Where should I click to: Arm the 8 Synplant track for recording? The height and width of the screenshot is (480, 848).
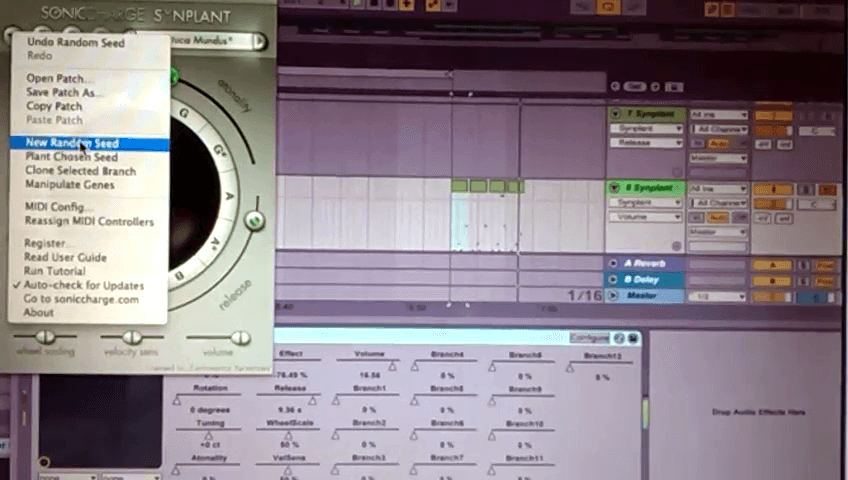click(x=827, y=189)
